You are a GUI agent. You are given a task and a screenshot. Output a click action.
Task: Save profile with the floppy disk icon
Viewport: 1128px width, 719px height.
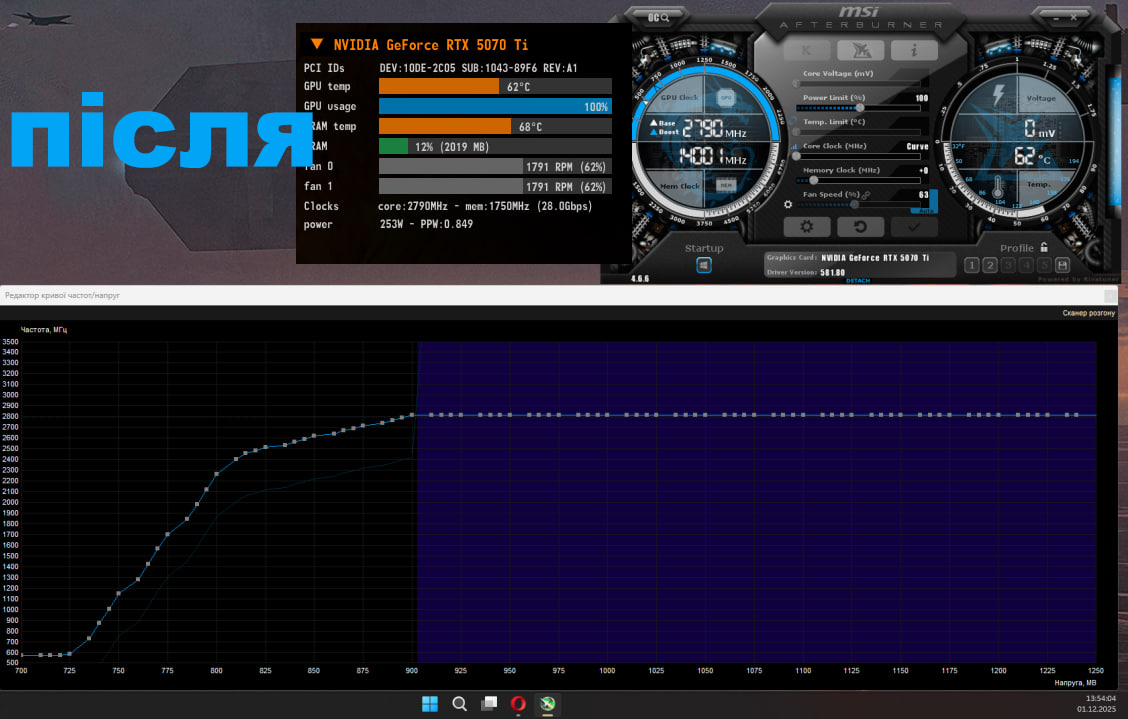(x=1062, y=265)
